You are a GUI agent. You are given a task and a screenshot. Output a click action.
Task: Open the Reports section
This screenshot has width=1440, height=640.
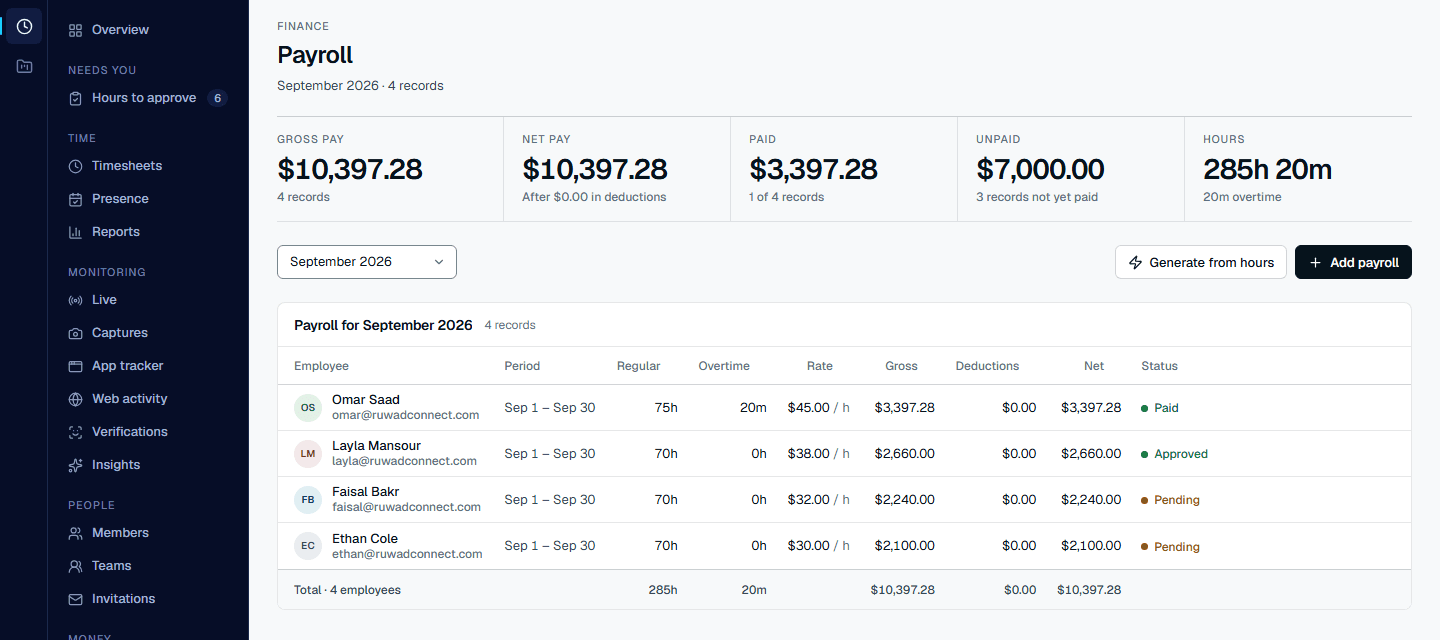point(148,232)
